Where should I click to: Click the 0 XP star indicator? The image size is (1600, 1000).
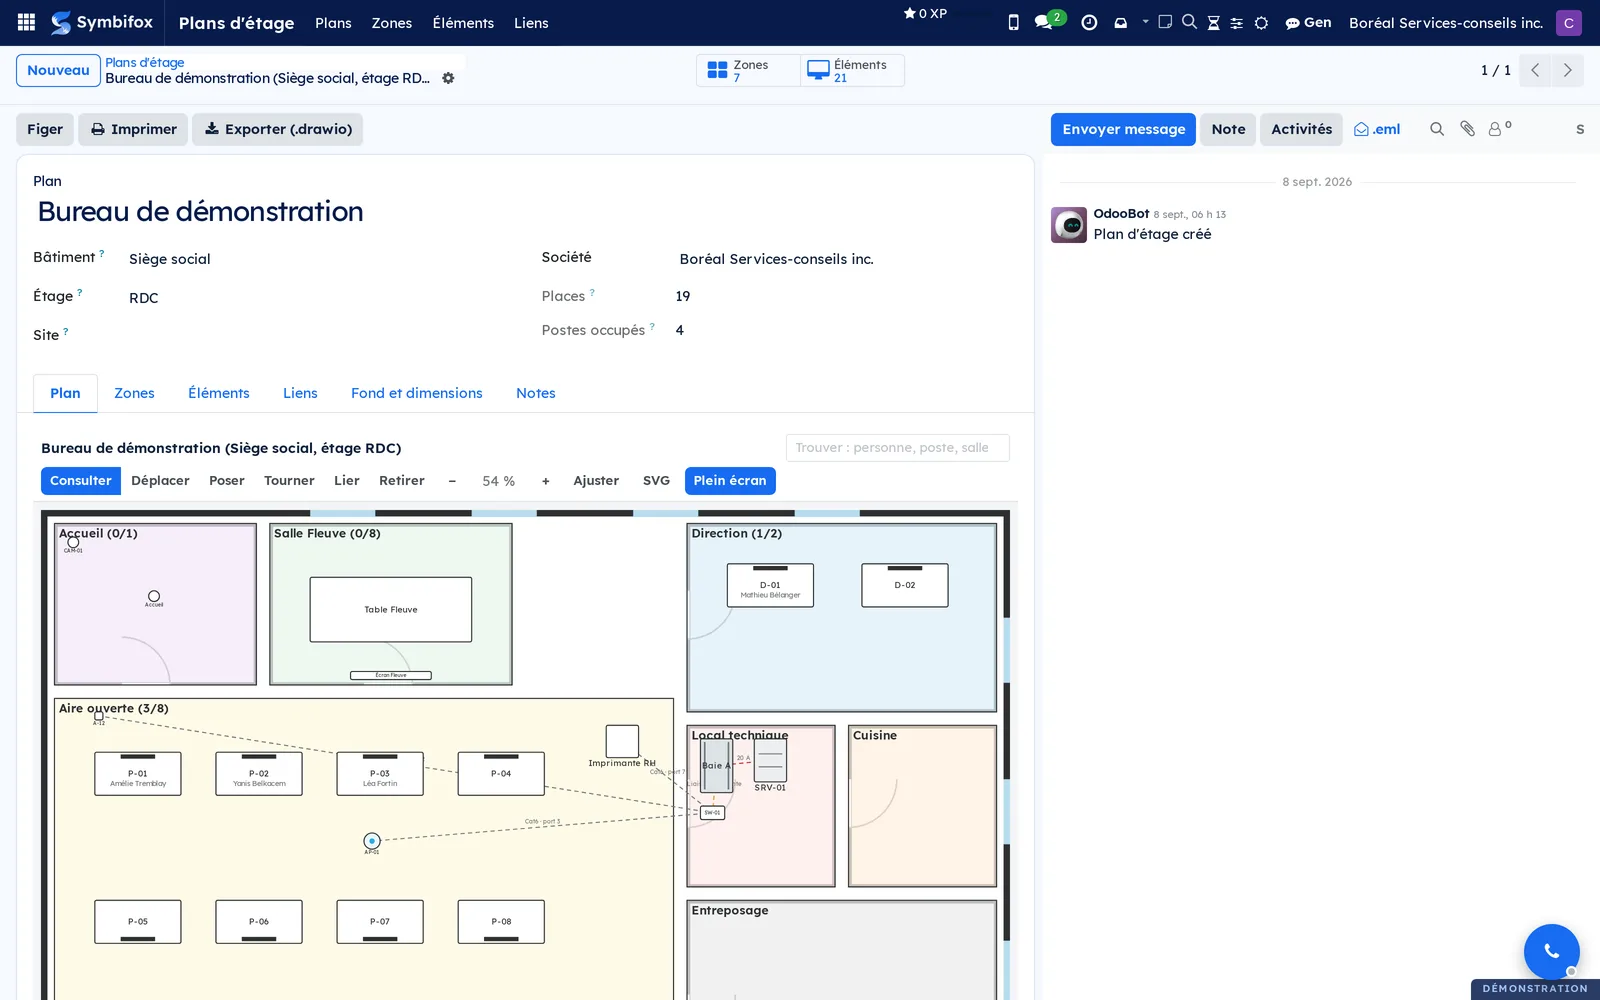pyautogui.click(x=925, y=14)
